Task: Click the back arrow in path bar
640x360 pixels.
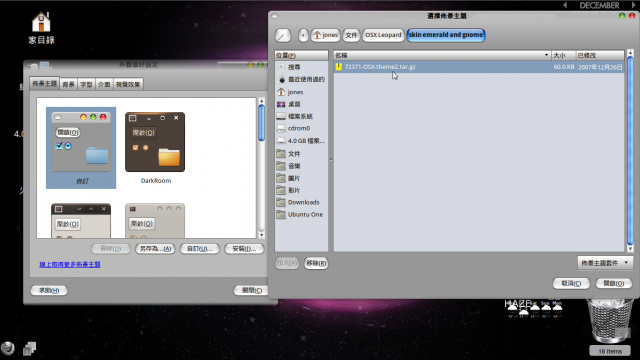Action: (x=303, y=36)
